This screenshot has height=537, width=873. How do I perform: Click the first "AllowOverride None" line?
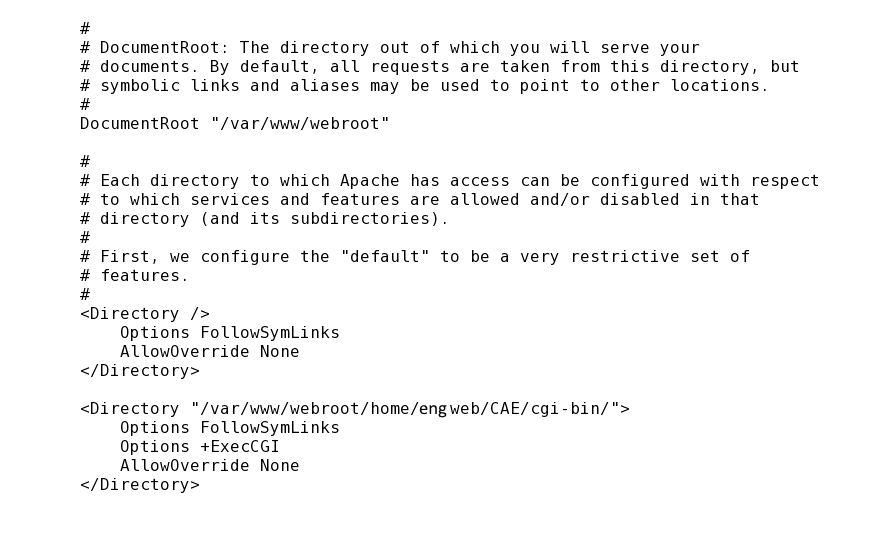(209, 351)
